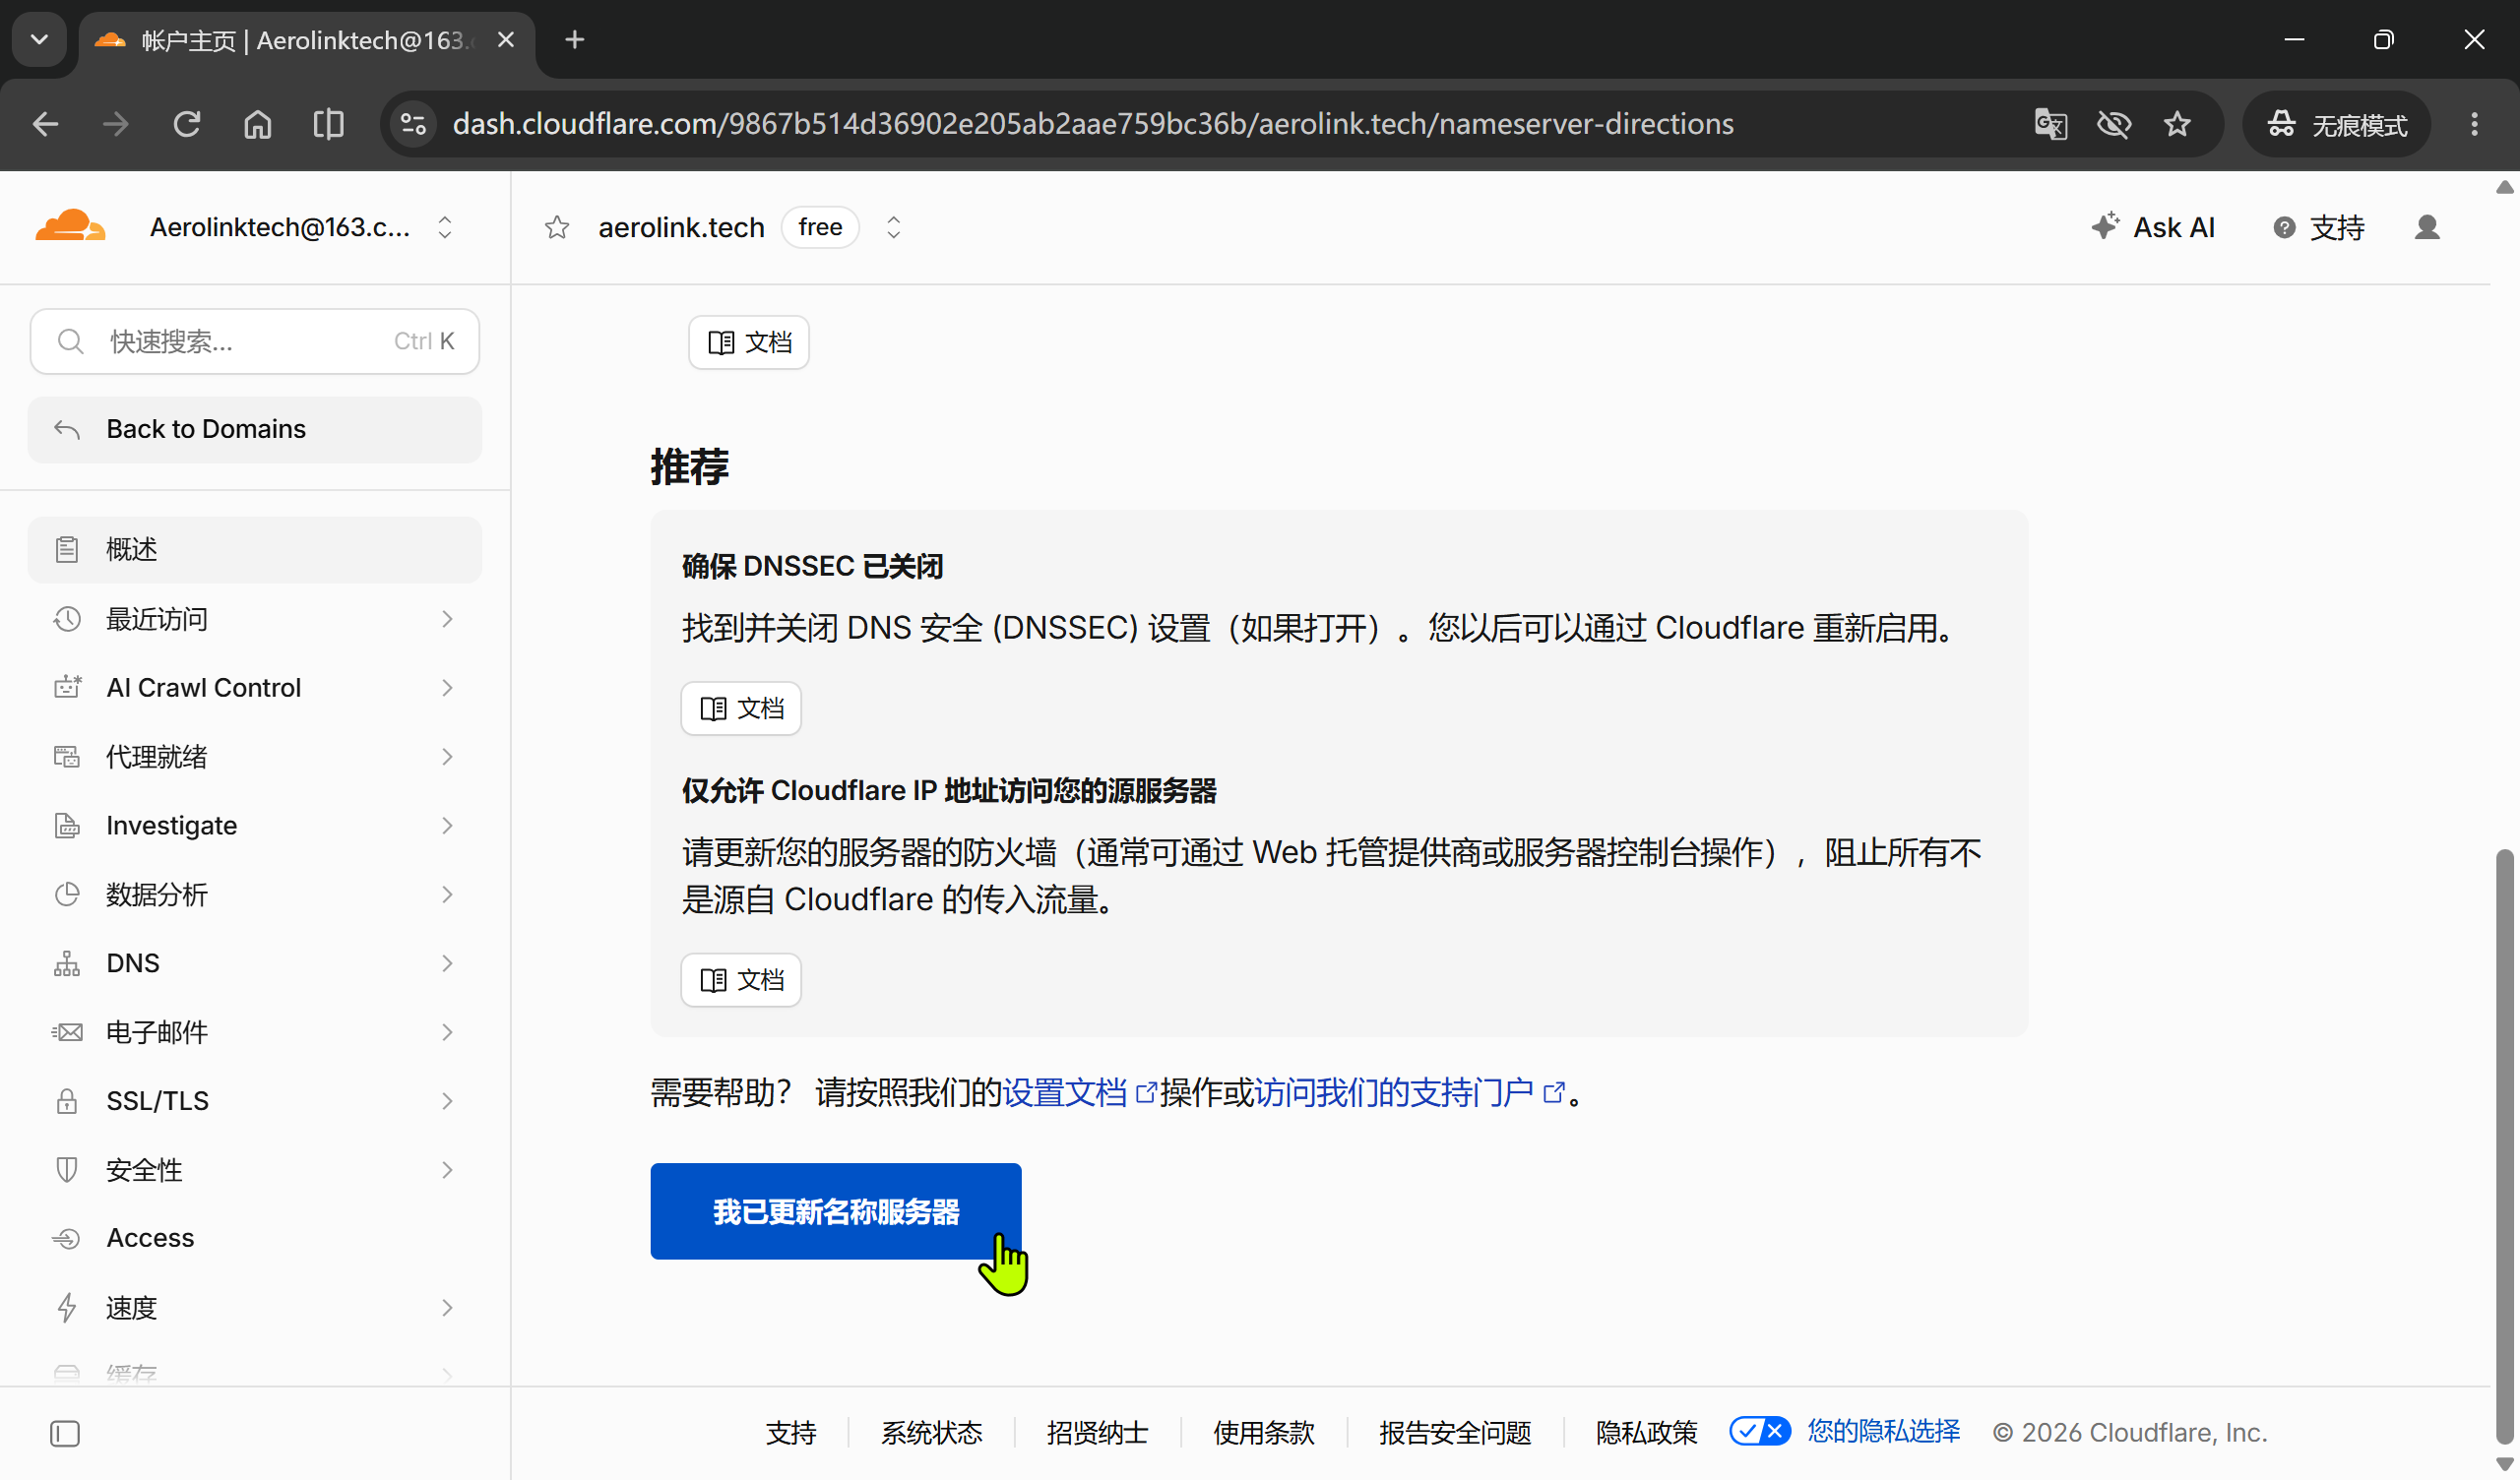Open 隐私政策 footer link
Image resolution: width=2520 pixels, height=1480 pixels.
pyautogui.click(x=1646, y=1432)
